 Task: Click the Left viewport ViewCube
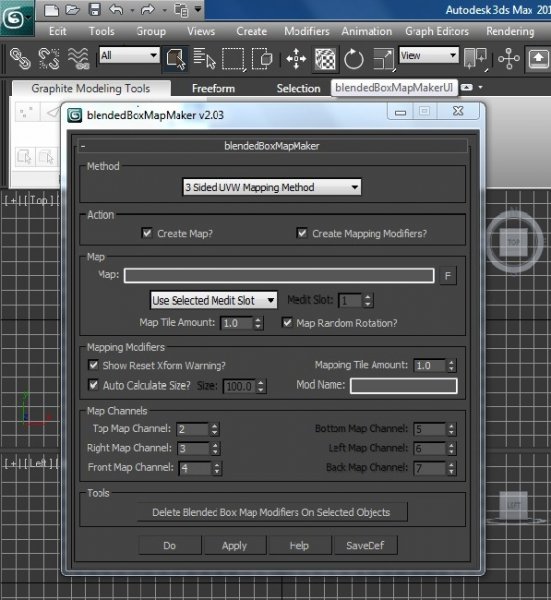[514, 505]
